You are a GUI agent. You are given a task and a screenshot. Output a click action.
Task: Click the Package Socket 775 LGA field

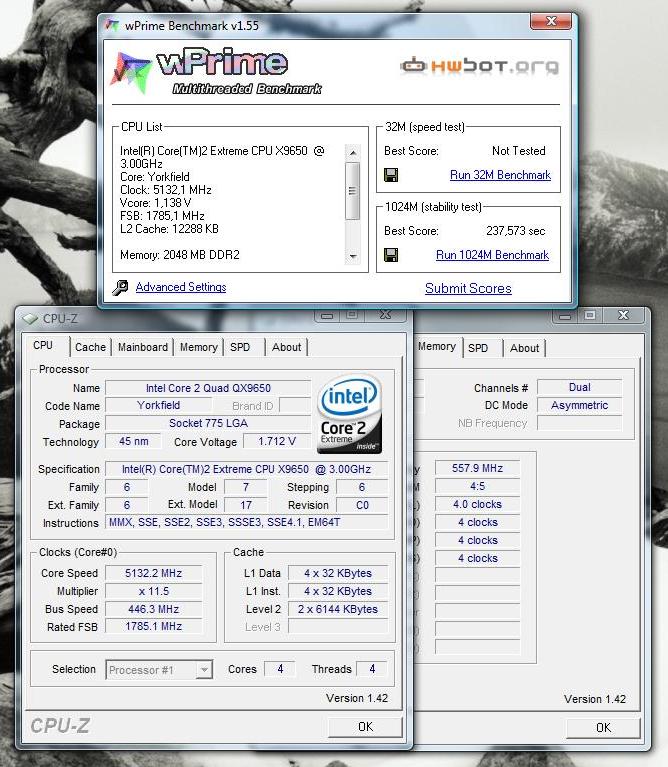click(x=208, y=423)
